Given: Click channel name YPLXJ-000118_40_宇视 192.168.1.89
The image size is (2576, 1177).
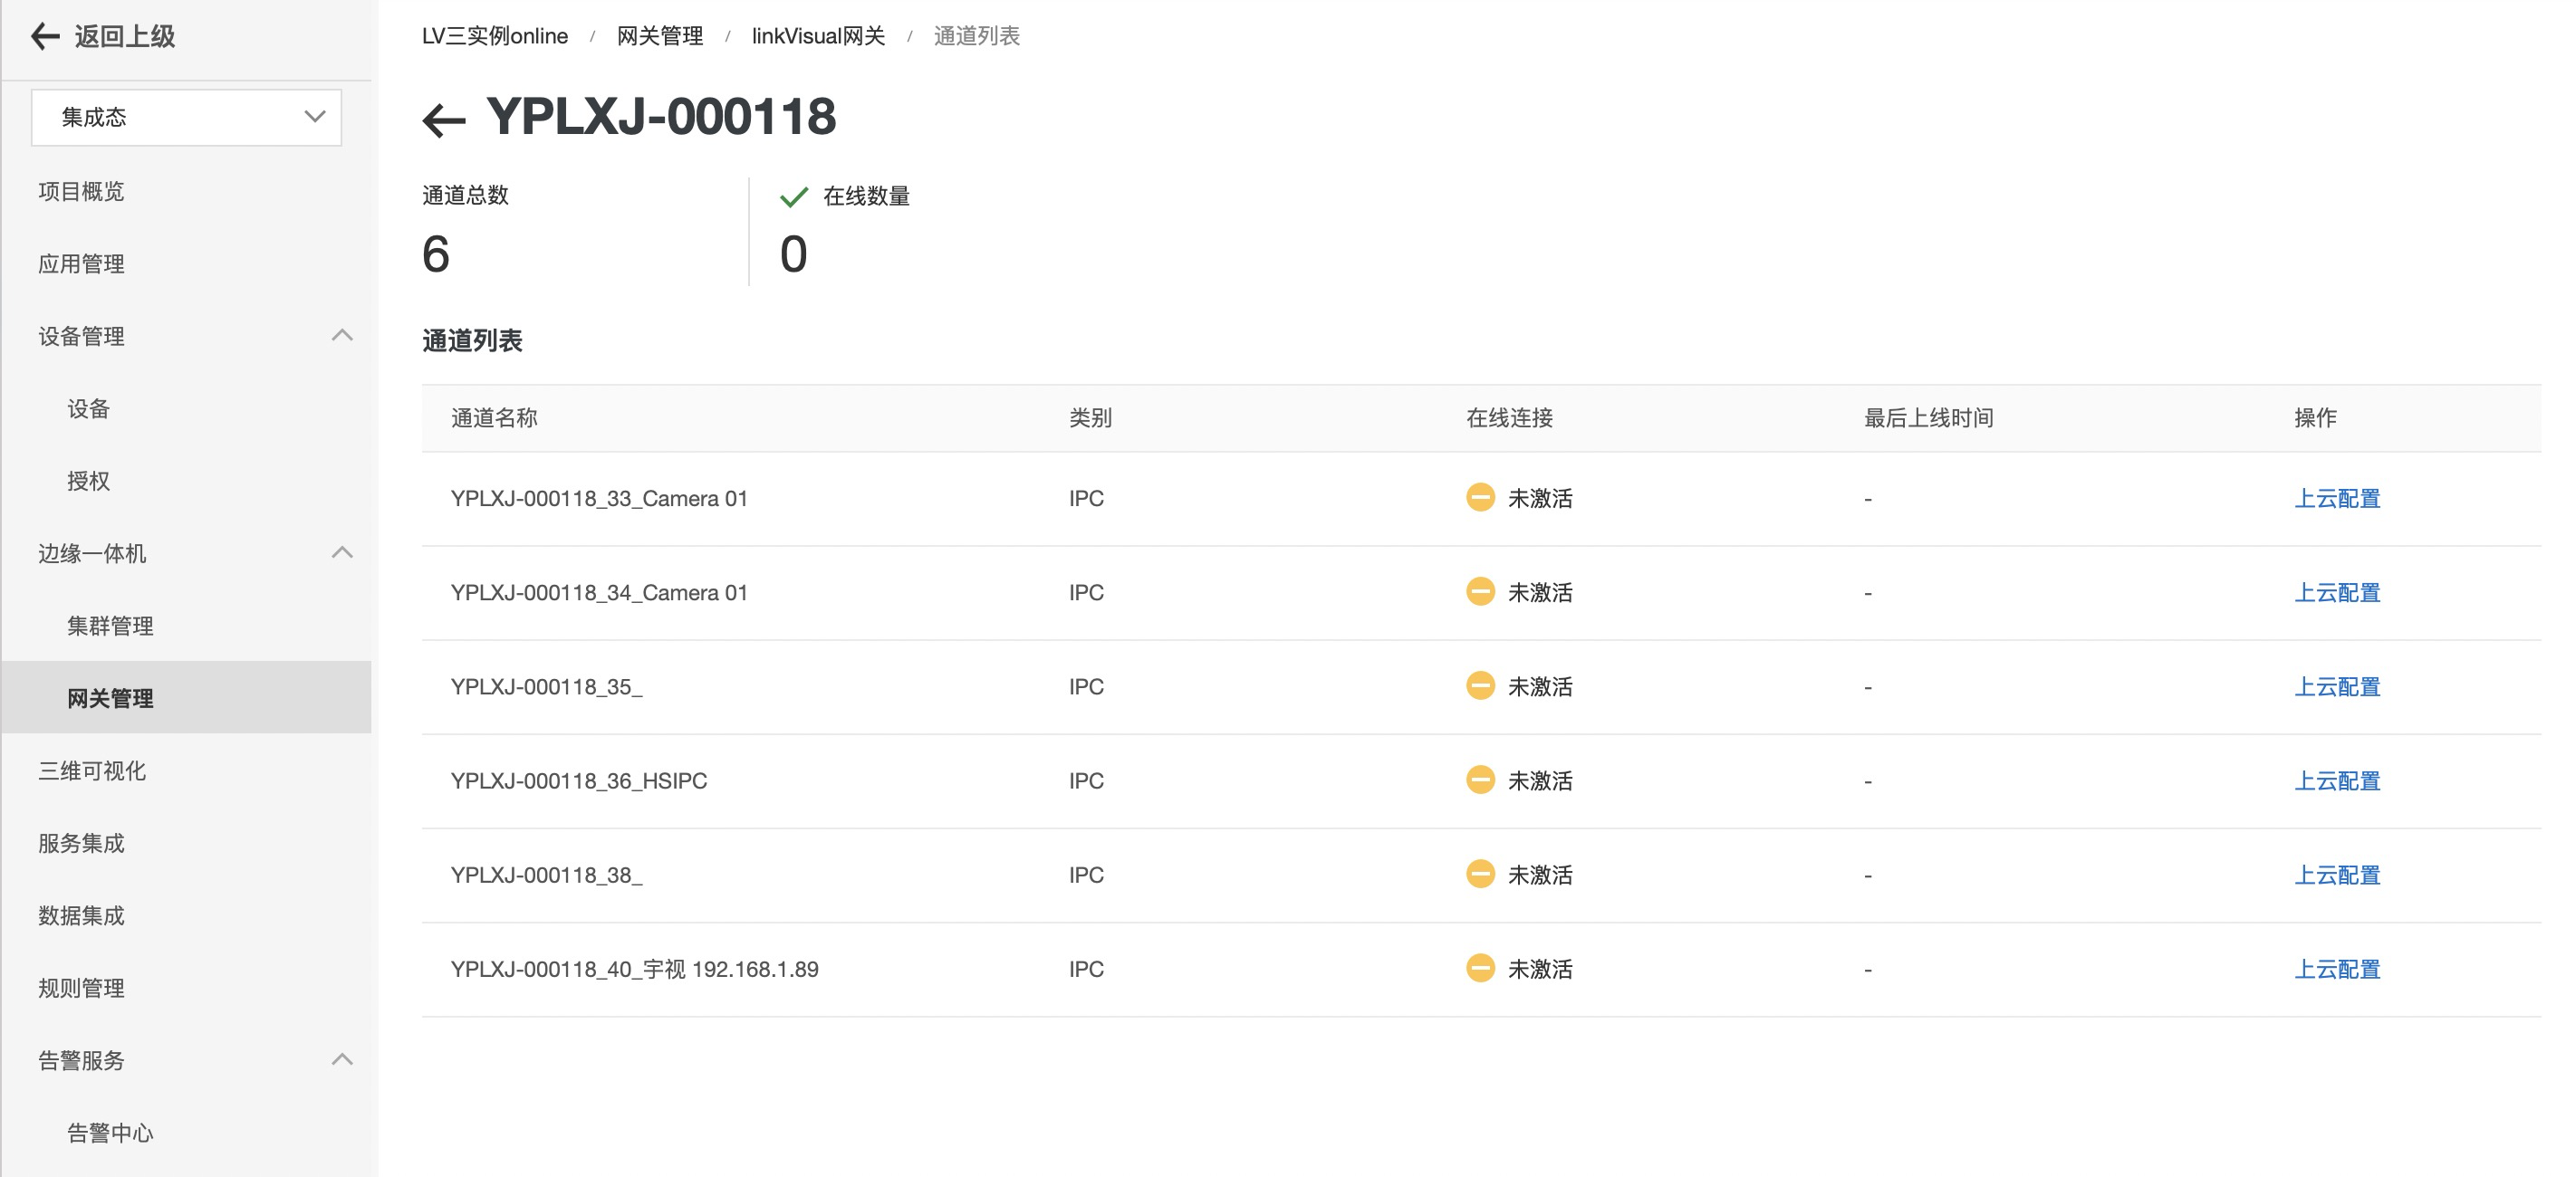Looking at the screenshot, I should click(634, 968).
